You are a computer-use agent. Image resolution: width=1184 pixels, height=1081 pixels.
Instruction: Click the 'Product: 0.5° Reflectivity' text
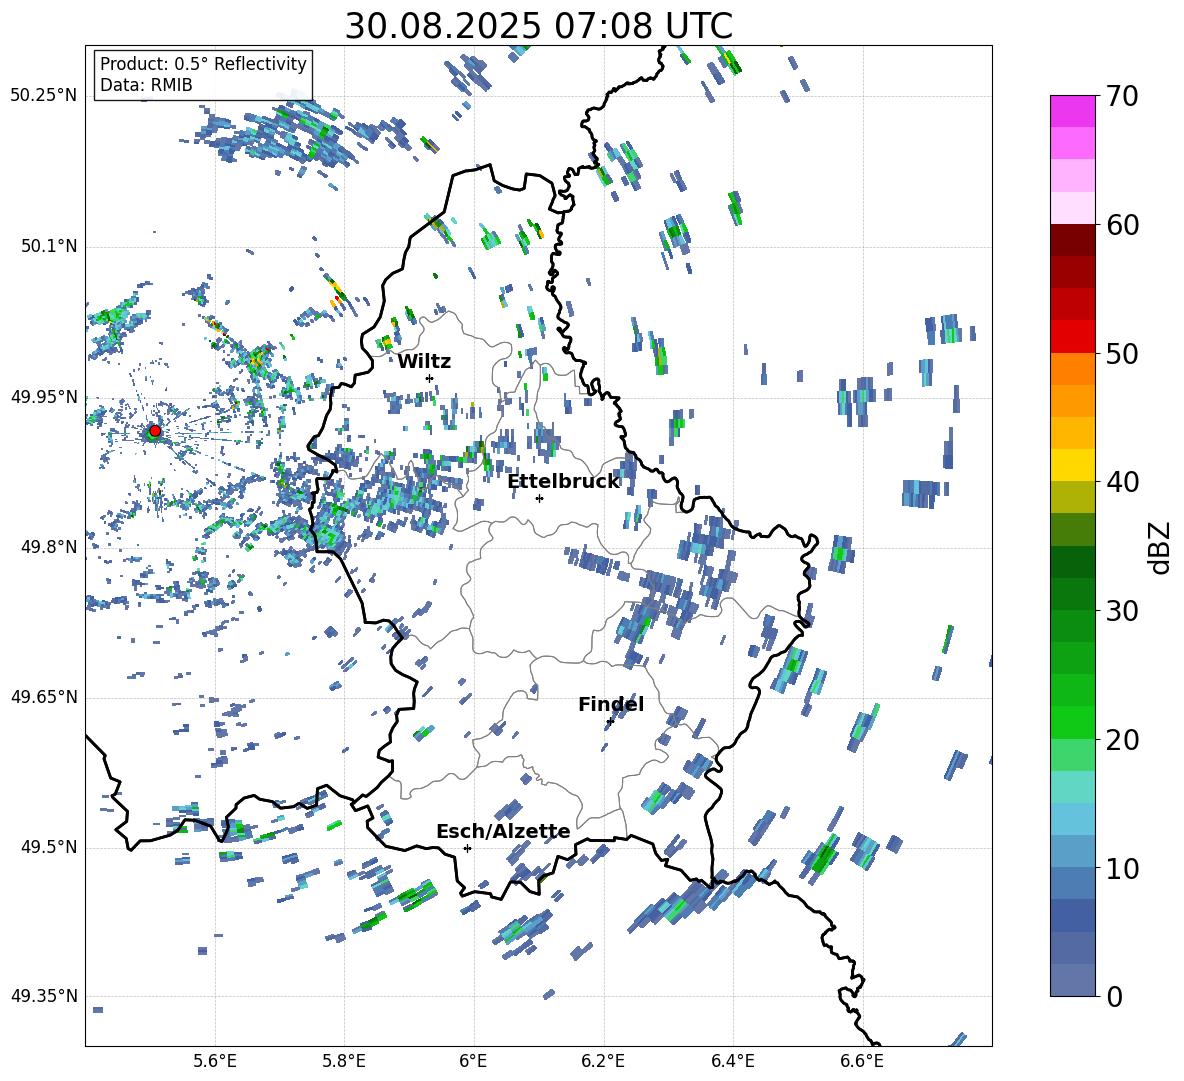coord(203,64)
